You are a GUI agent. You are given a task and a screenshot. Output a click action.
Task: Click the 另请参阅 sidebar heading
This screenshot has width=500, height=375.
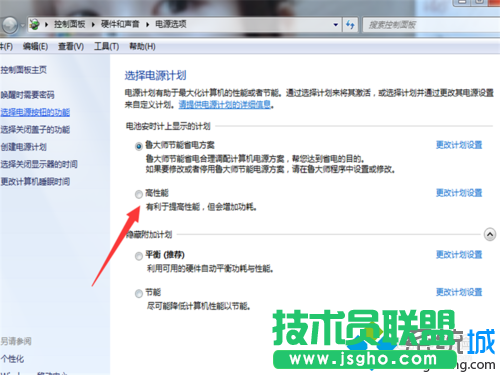(16, 341)
